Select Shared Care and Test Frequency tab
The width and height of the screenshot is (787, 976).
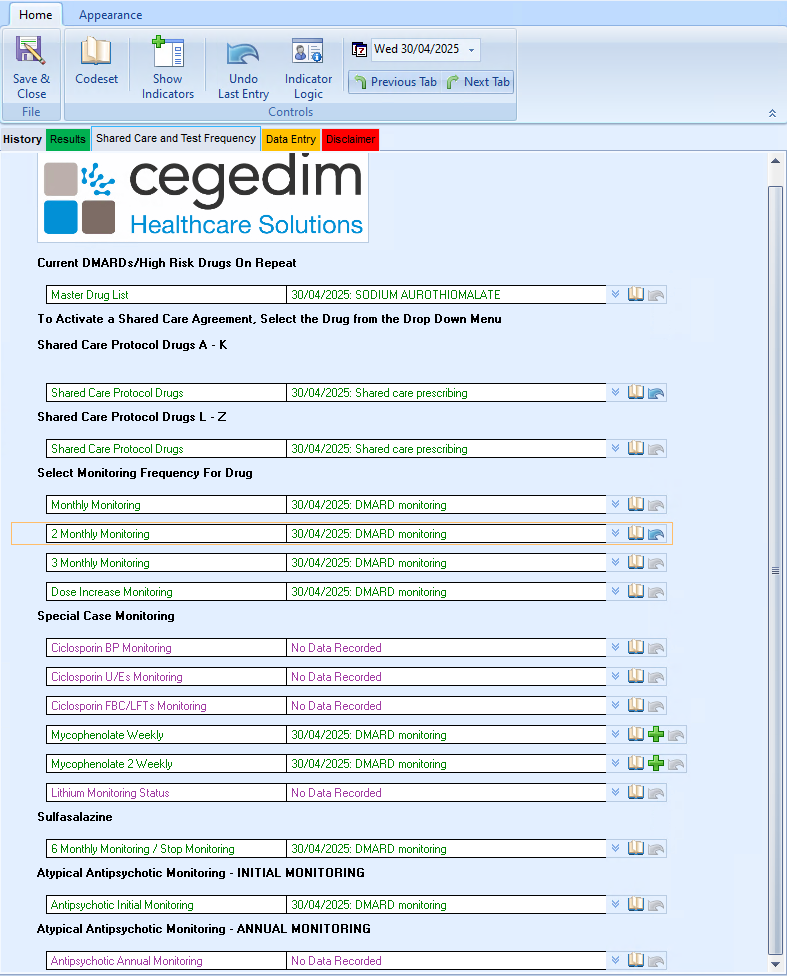(x=176, y=138)
